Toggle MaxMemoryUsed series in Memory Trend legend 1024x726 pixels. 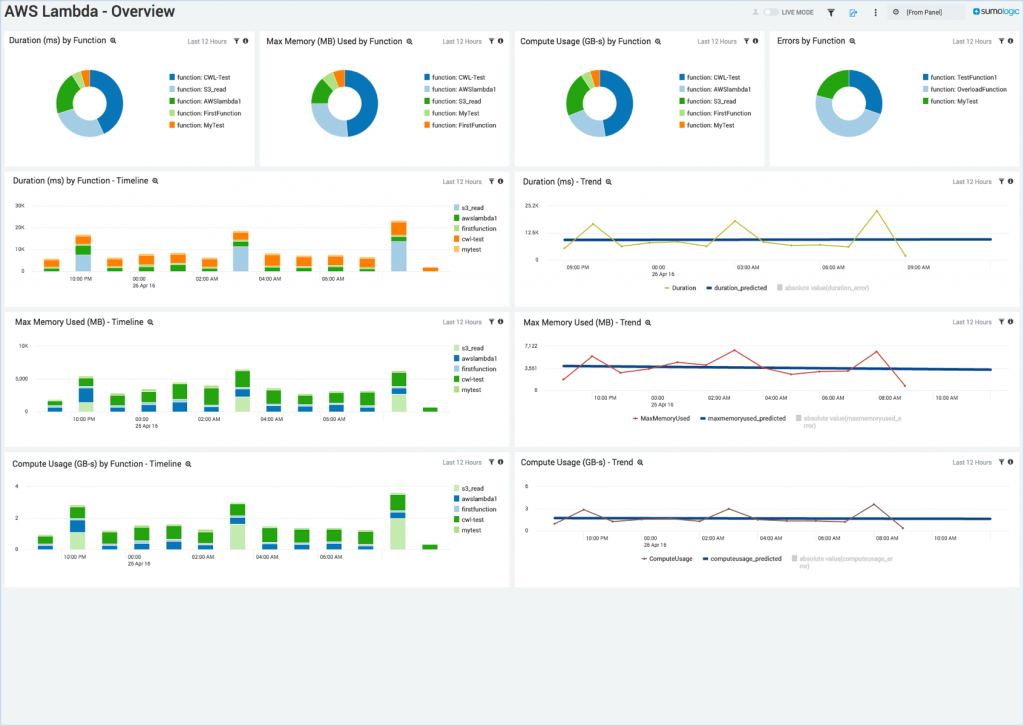pos(661,418)
